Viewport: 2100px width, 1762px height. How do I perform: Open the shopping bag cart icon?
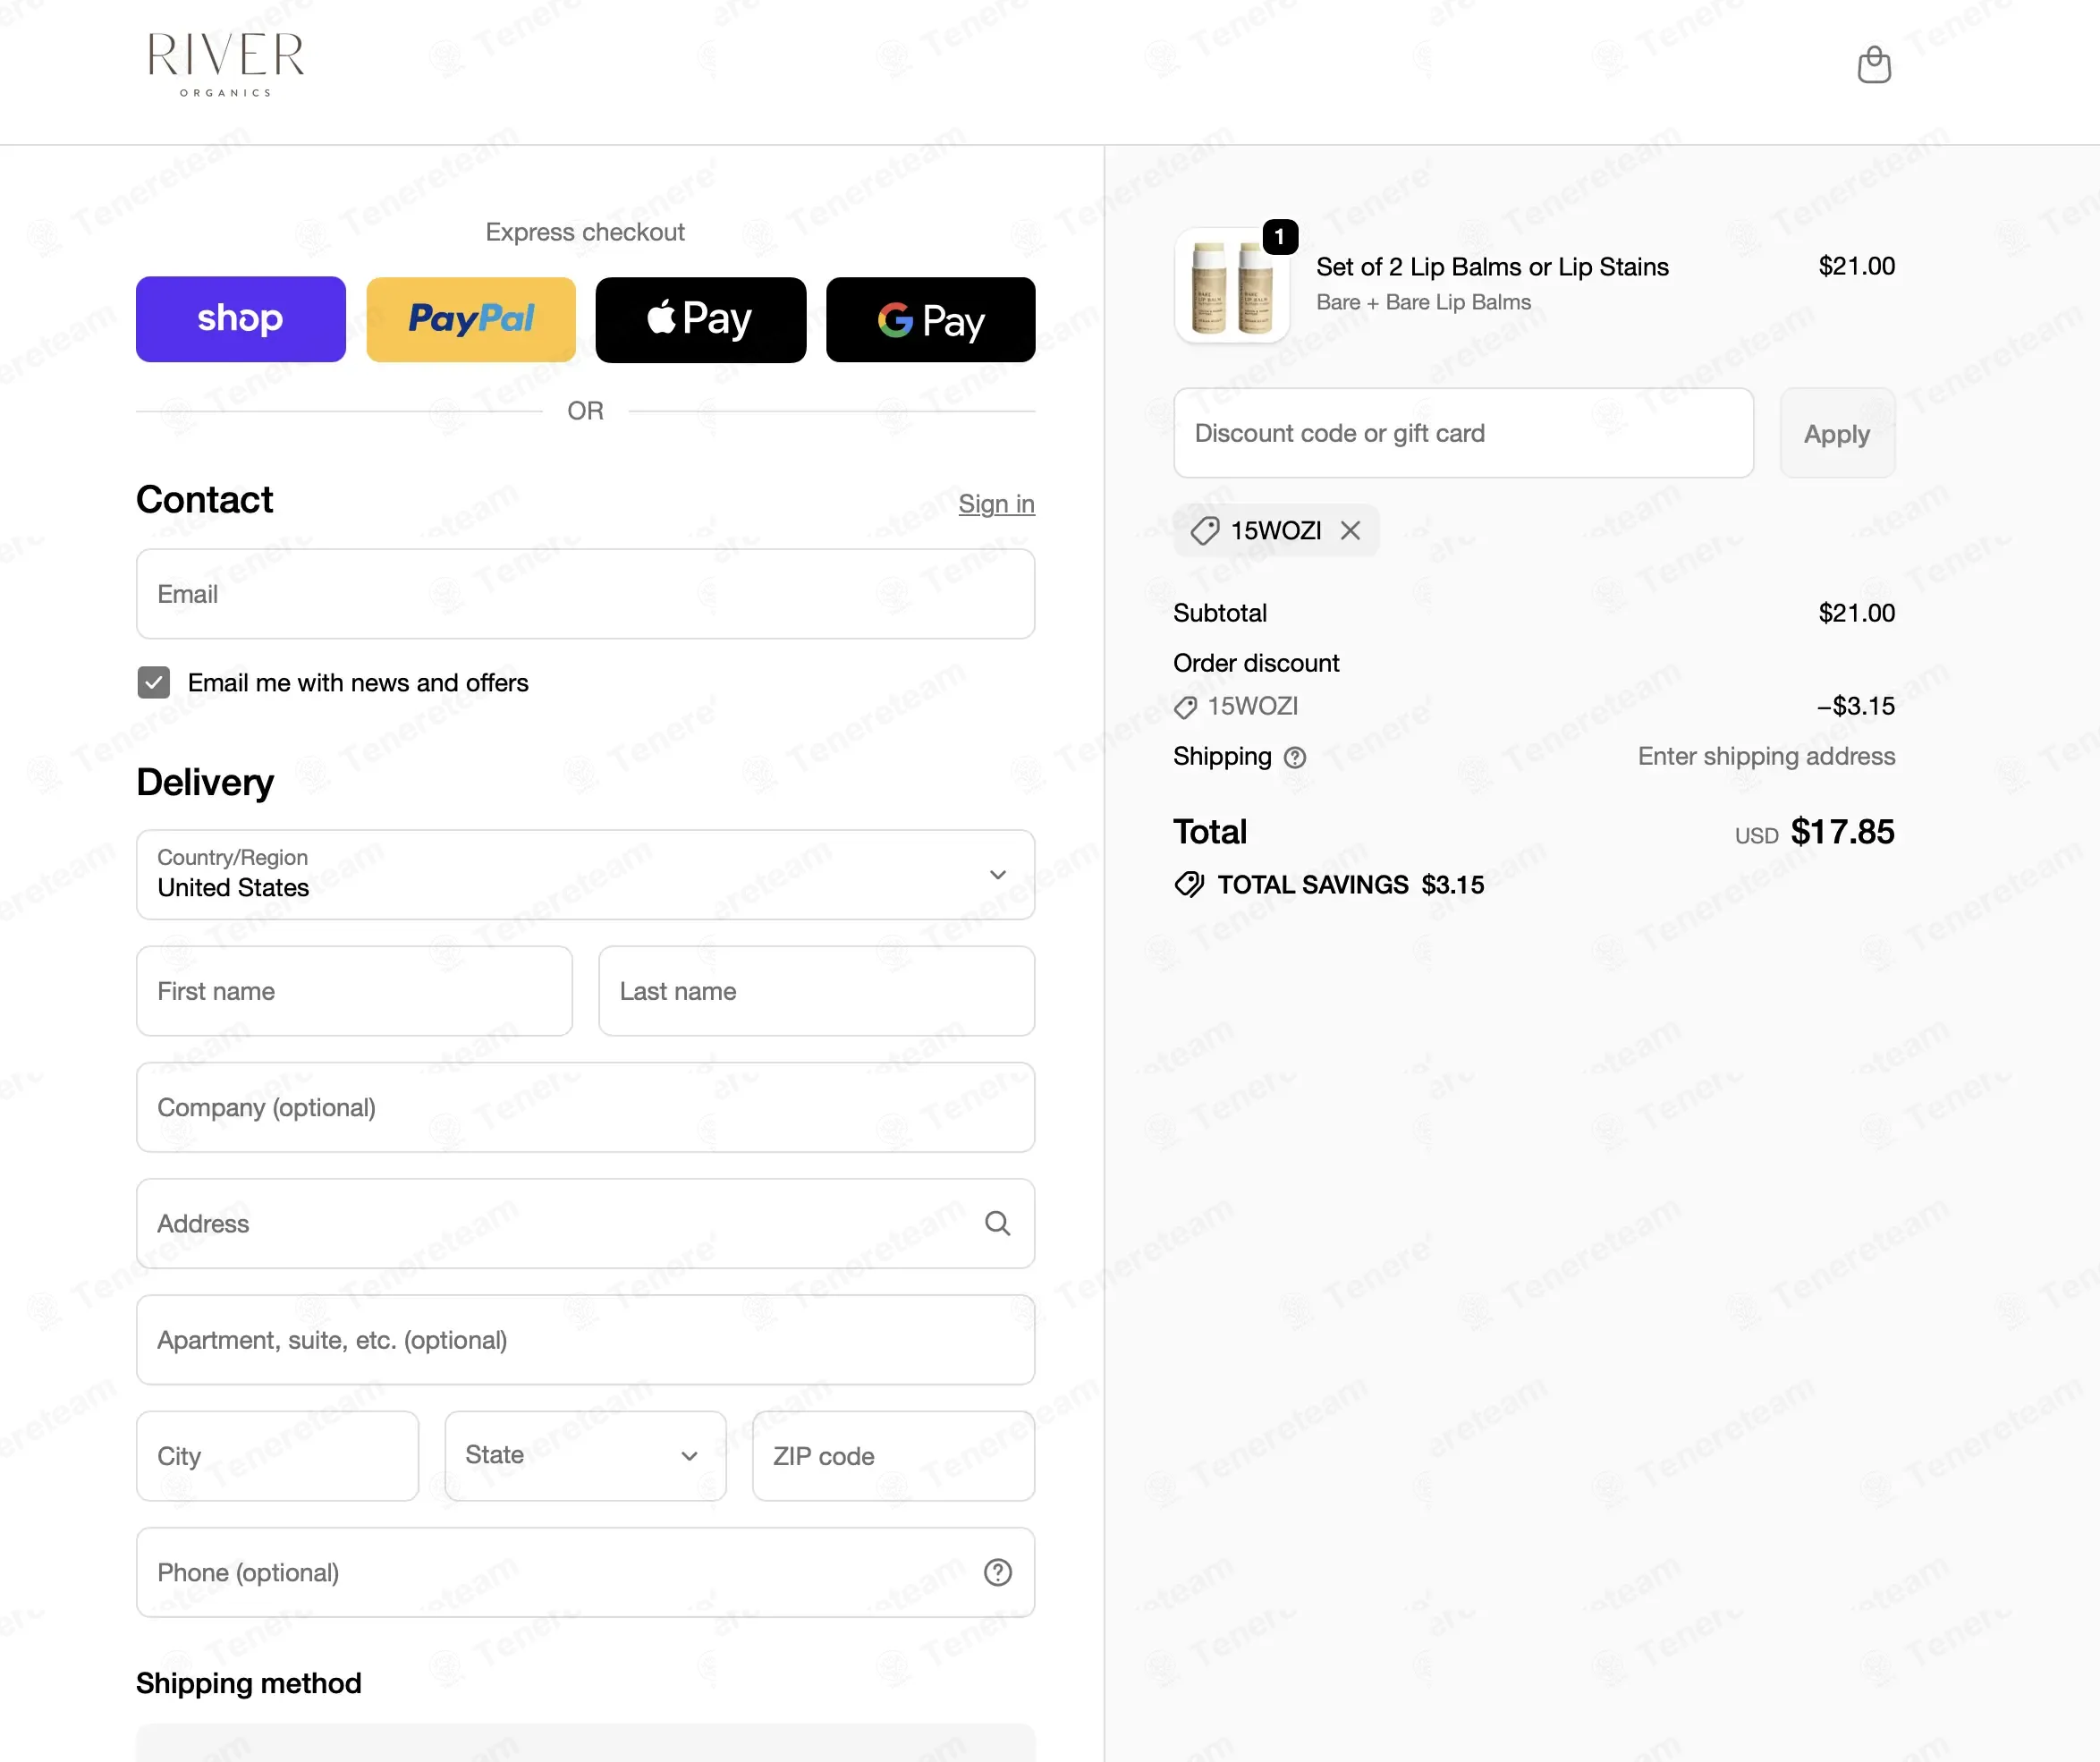coord(1873,65)
